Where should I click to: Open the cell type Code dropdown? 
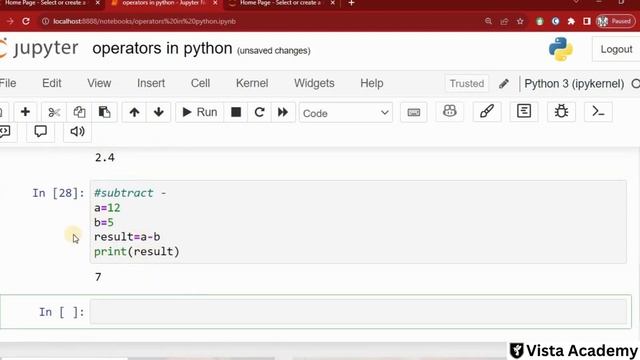[x=346, y=113]
